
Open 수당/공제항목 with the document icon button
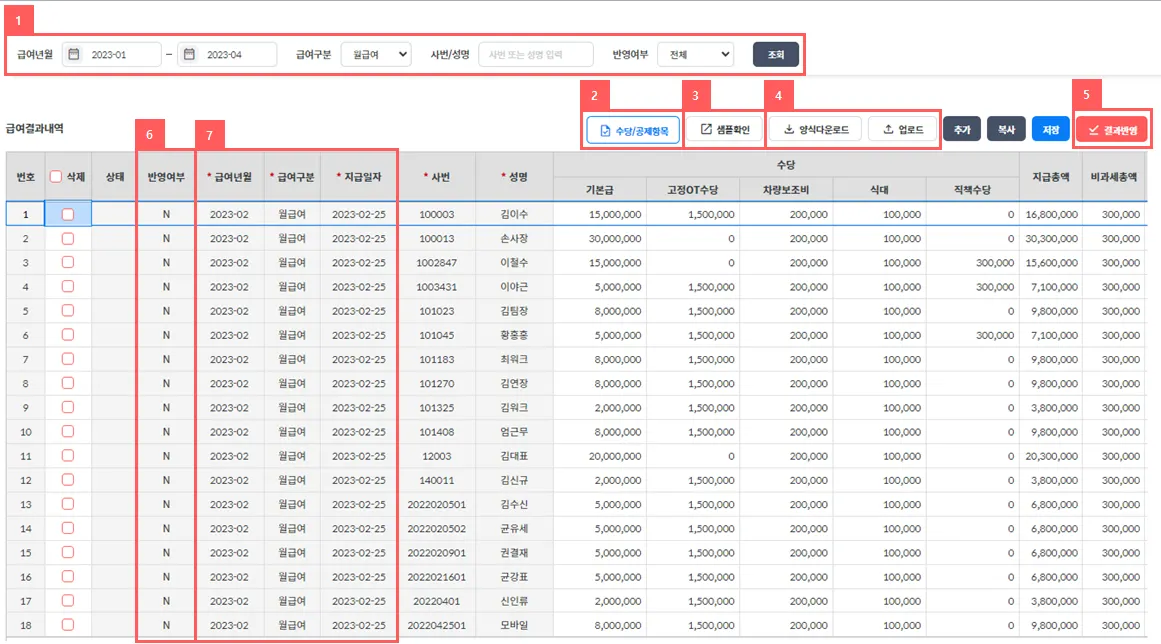coord(633,130)
